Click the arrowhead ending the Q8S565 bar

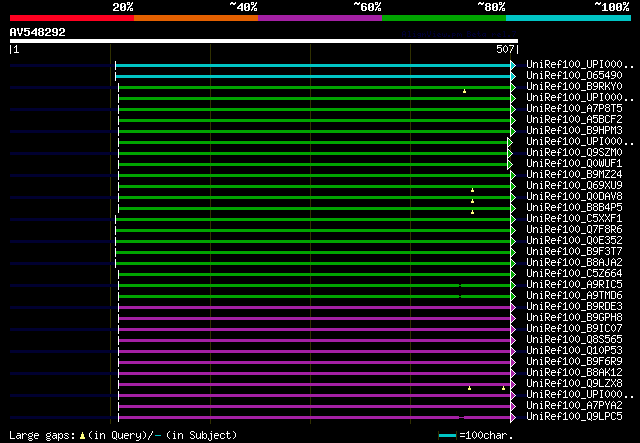[x=513, y=341]
